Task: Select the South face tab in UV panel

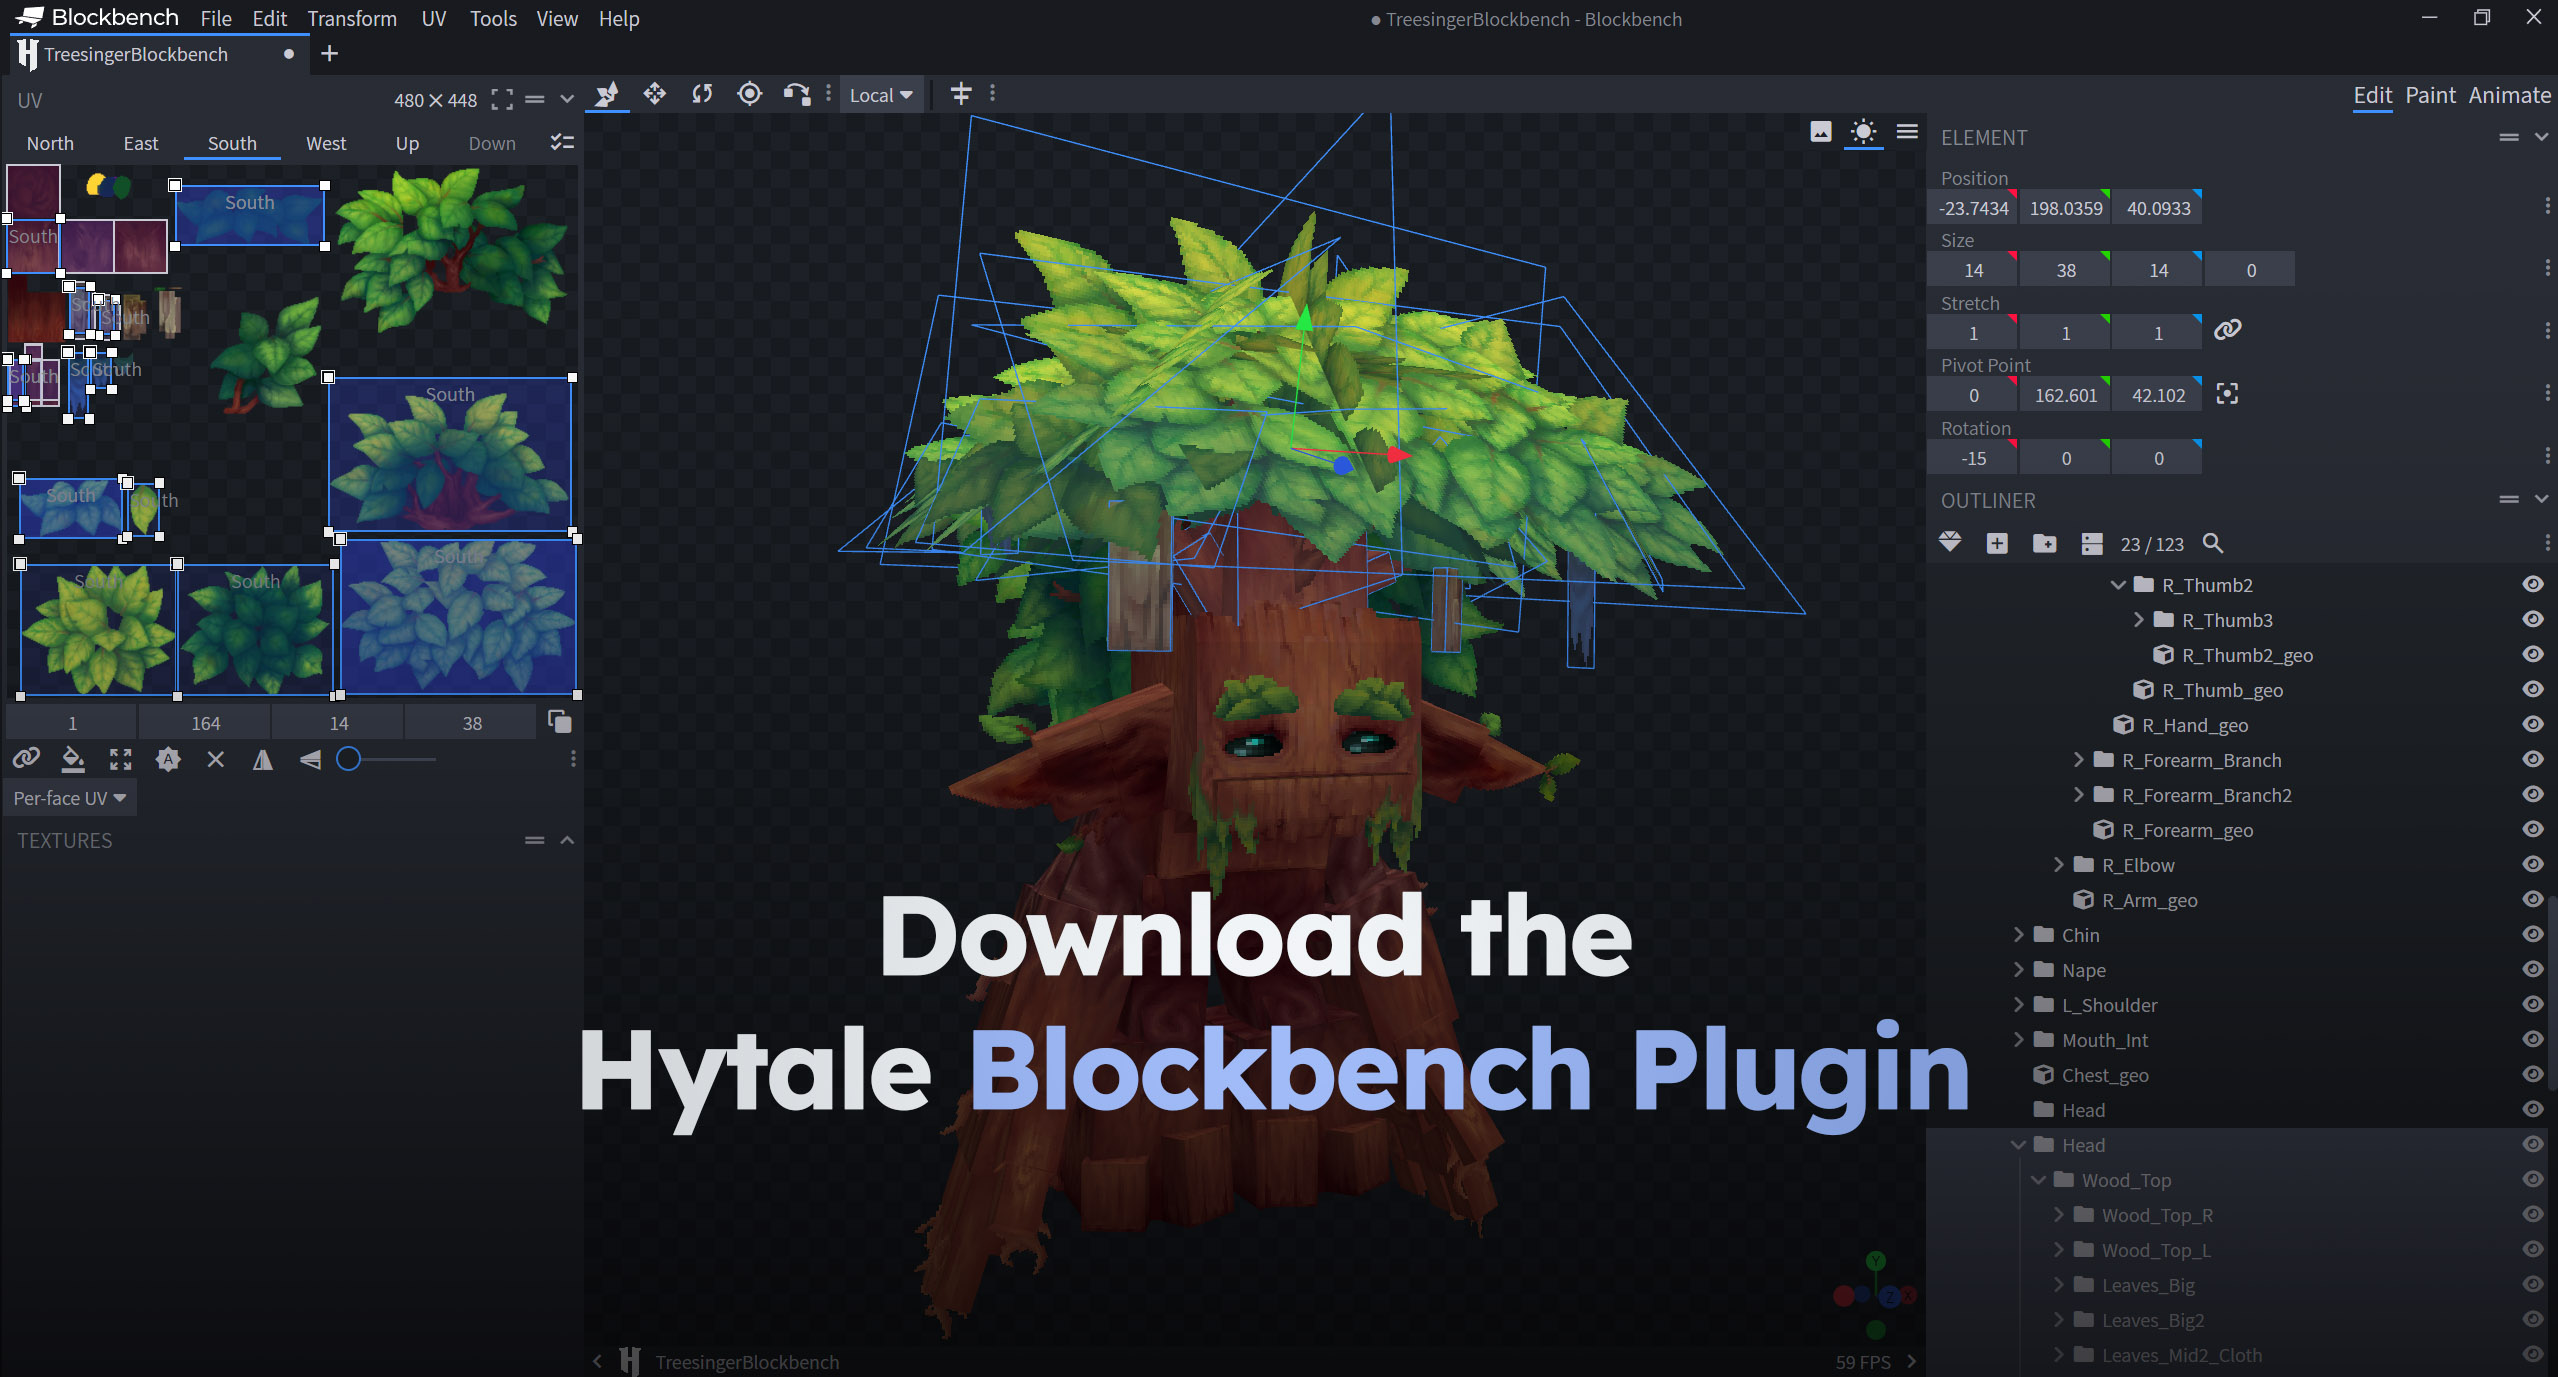Action: click(231, 143)
